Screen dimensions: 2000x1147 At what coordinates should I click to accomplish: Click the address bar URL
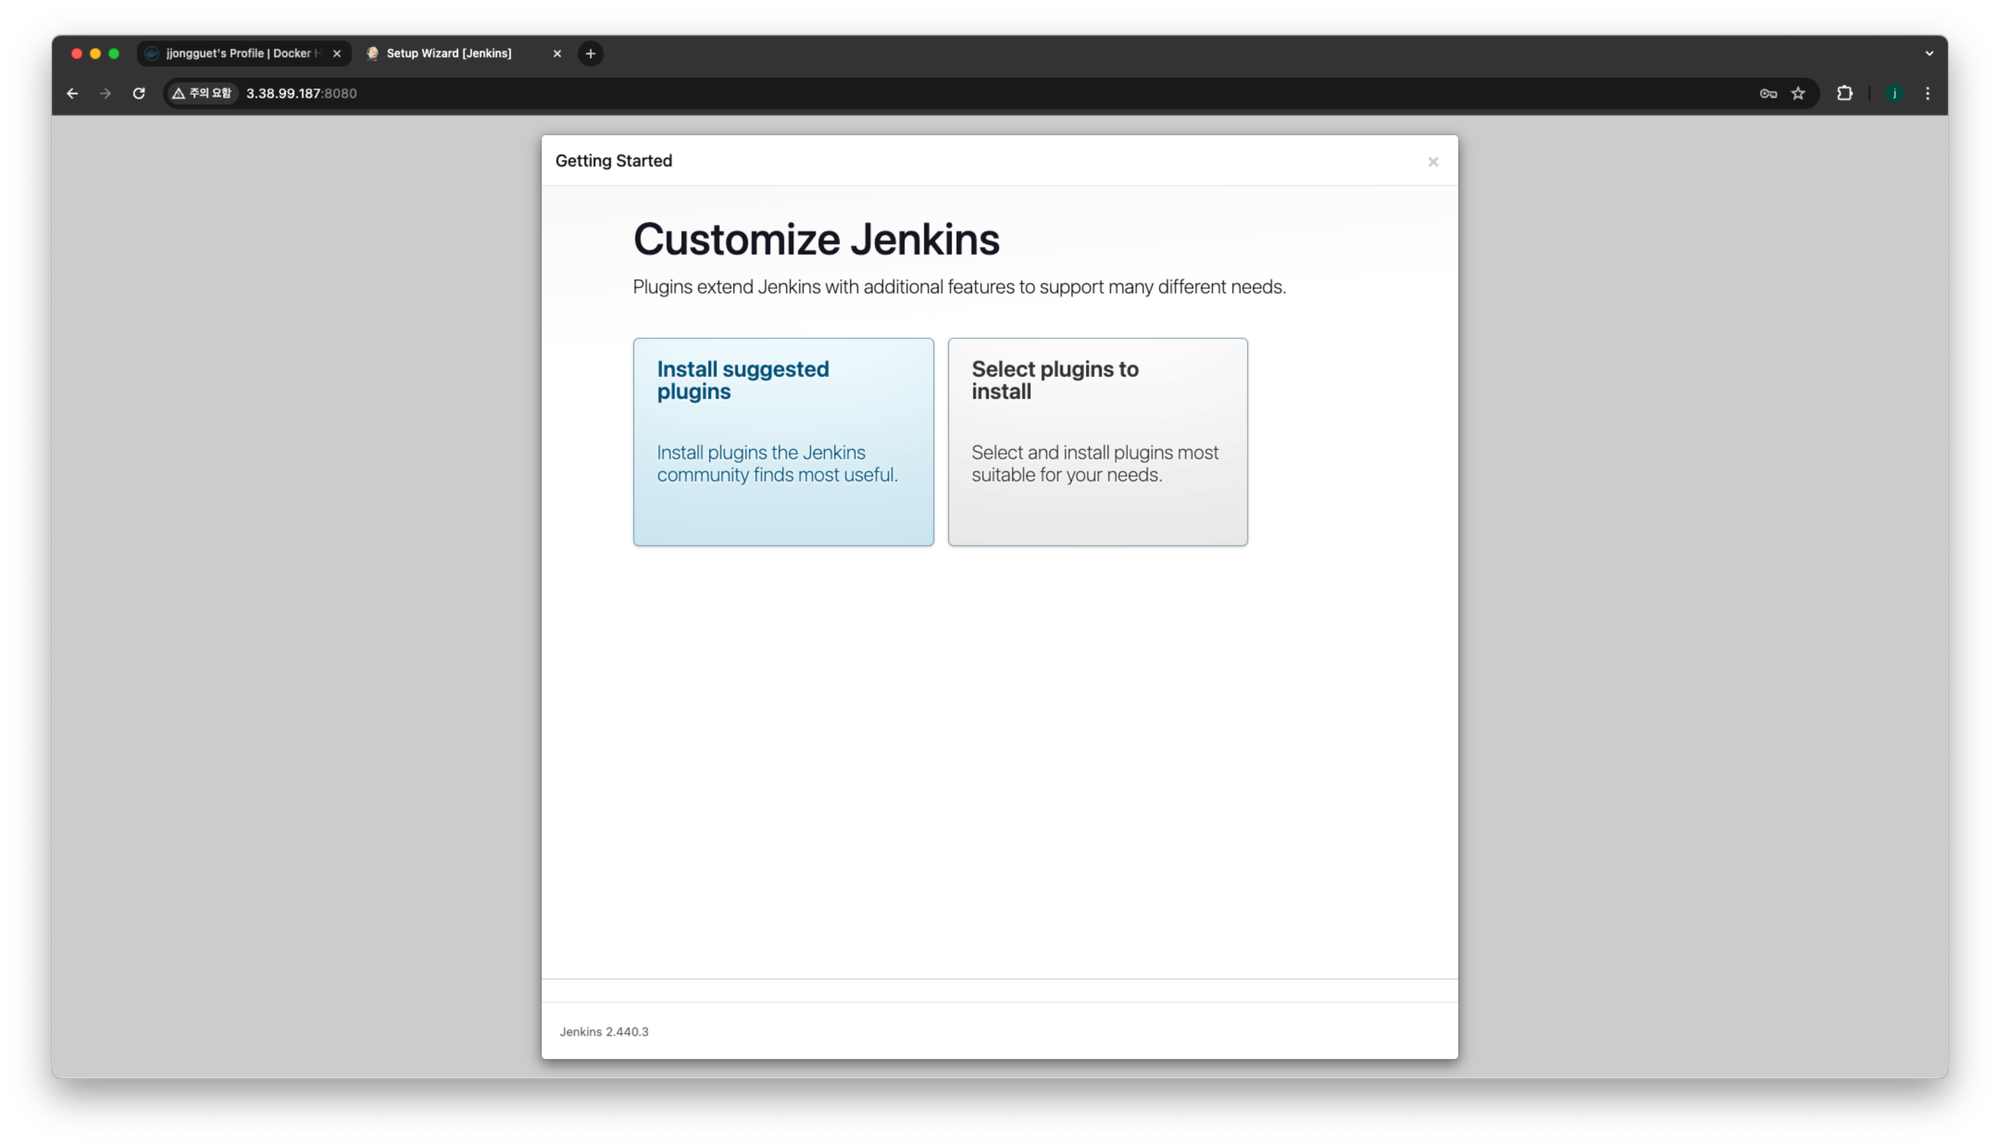[x=301, y=93]
